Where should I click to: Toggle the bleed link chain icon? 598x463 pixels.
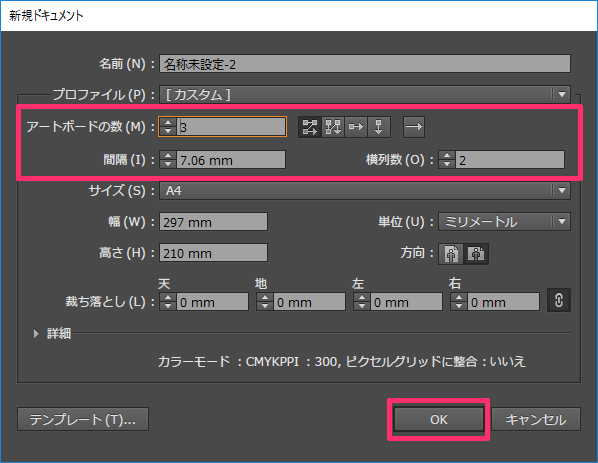tap(559, 300)
